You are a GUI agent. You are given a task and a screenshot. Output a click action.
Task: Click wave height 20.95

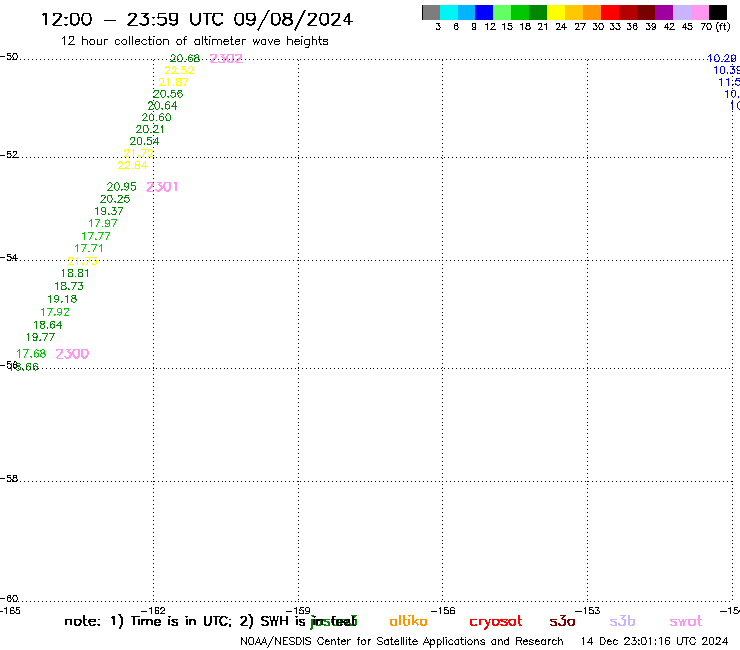(121, 187)
